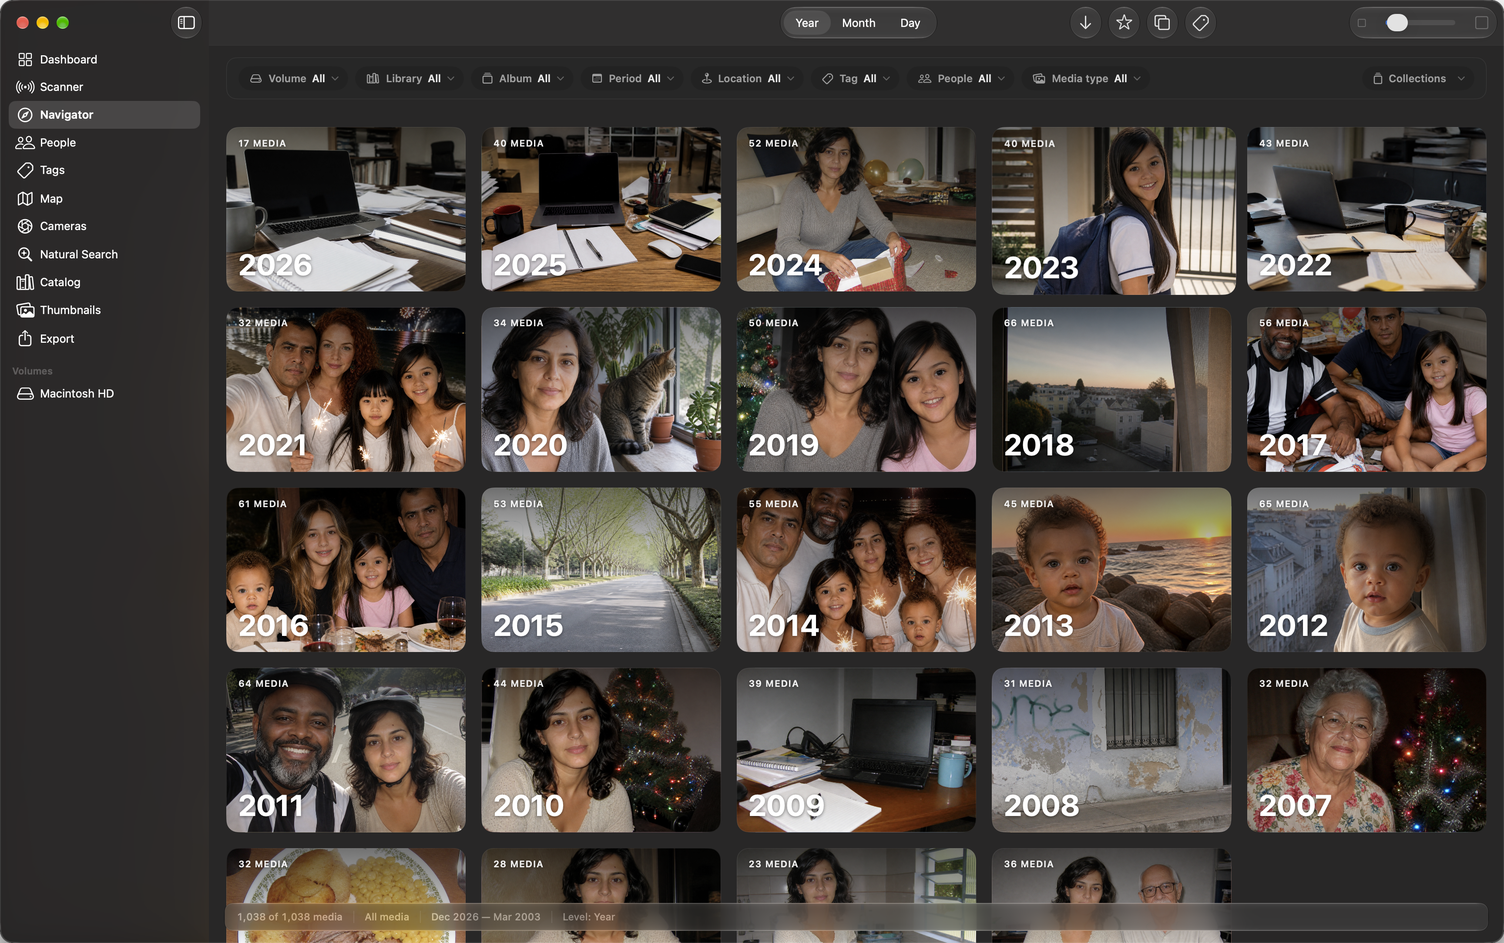Open the 2024 year thumbnail

tap(856, 209)
